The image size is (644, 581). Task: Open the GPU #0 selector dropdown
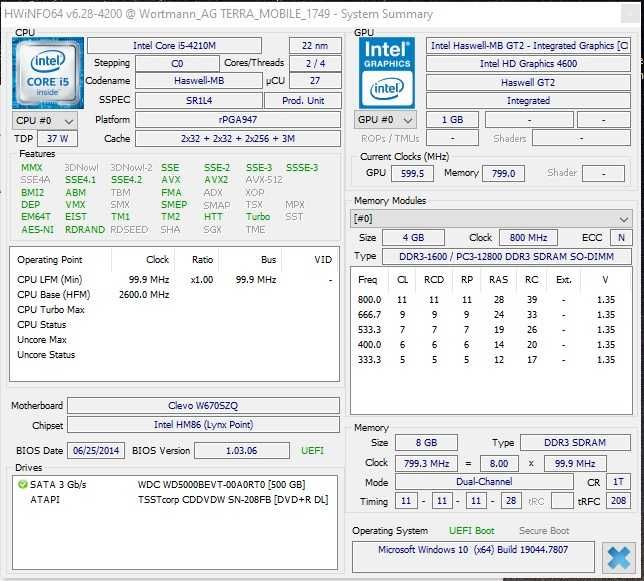[385, 120]
